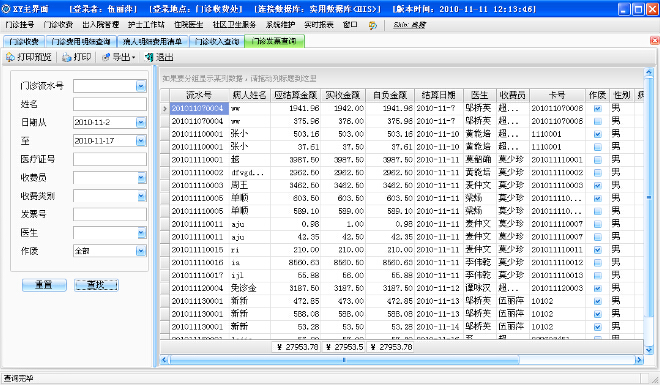Screen dimensions: 660x385
Task: Toggle 作废 checkbox for 201011110003 周王 row
Action: pyautogui.click(x=597, y=186)
